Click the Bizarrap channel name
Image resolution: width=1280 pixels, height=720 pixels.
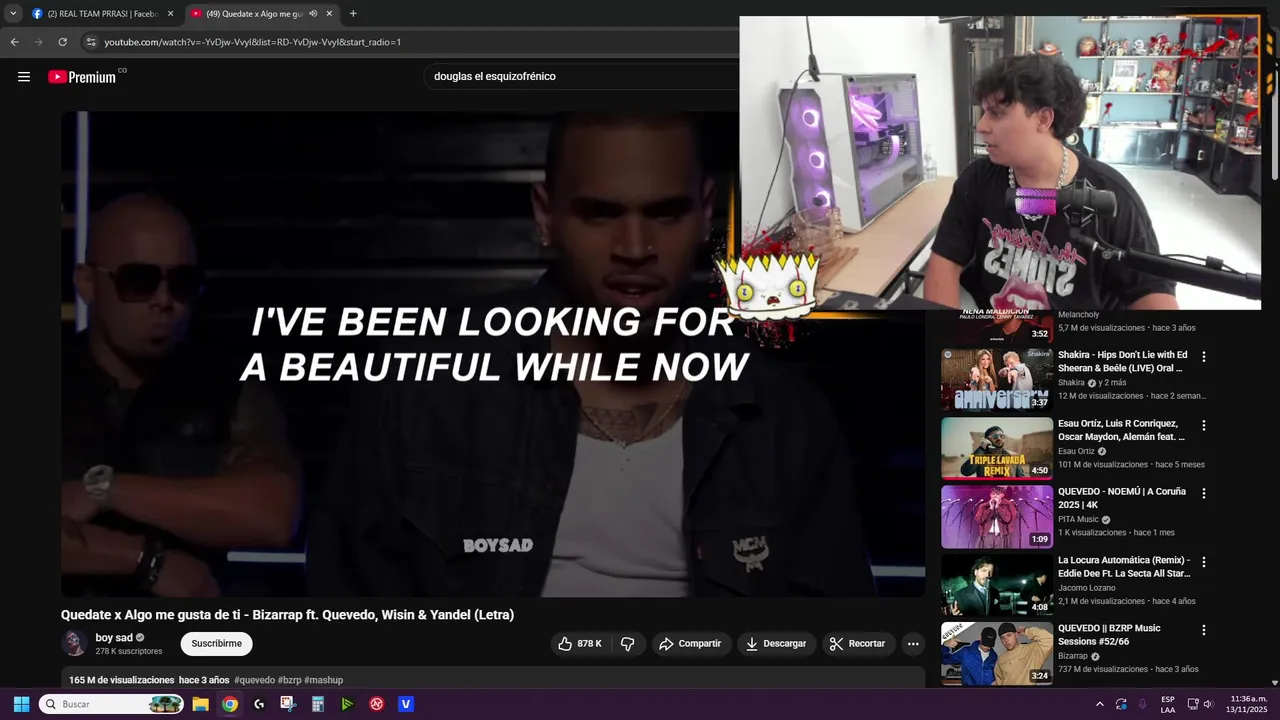[1073, 657]
